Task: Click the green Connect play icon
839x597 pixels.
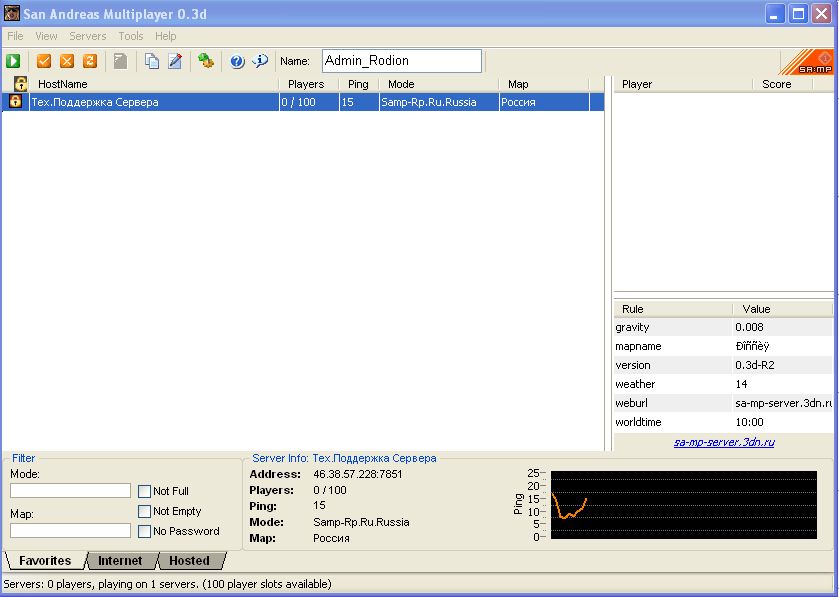Action: (13, 61)
